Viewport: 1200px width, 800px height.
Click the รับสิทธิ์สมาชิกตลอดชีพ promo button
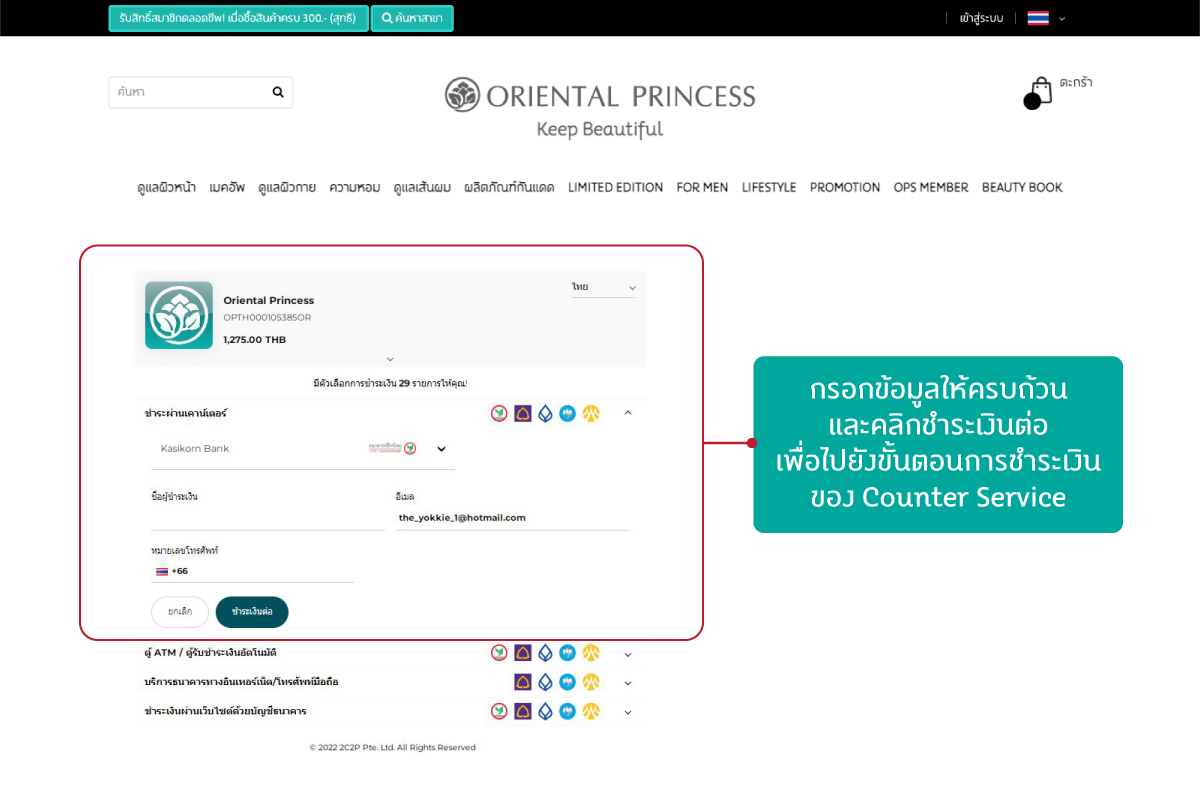[x=238, y=18]
